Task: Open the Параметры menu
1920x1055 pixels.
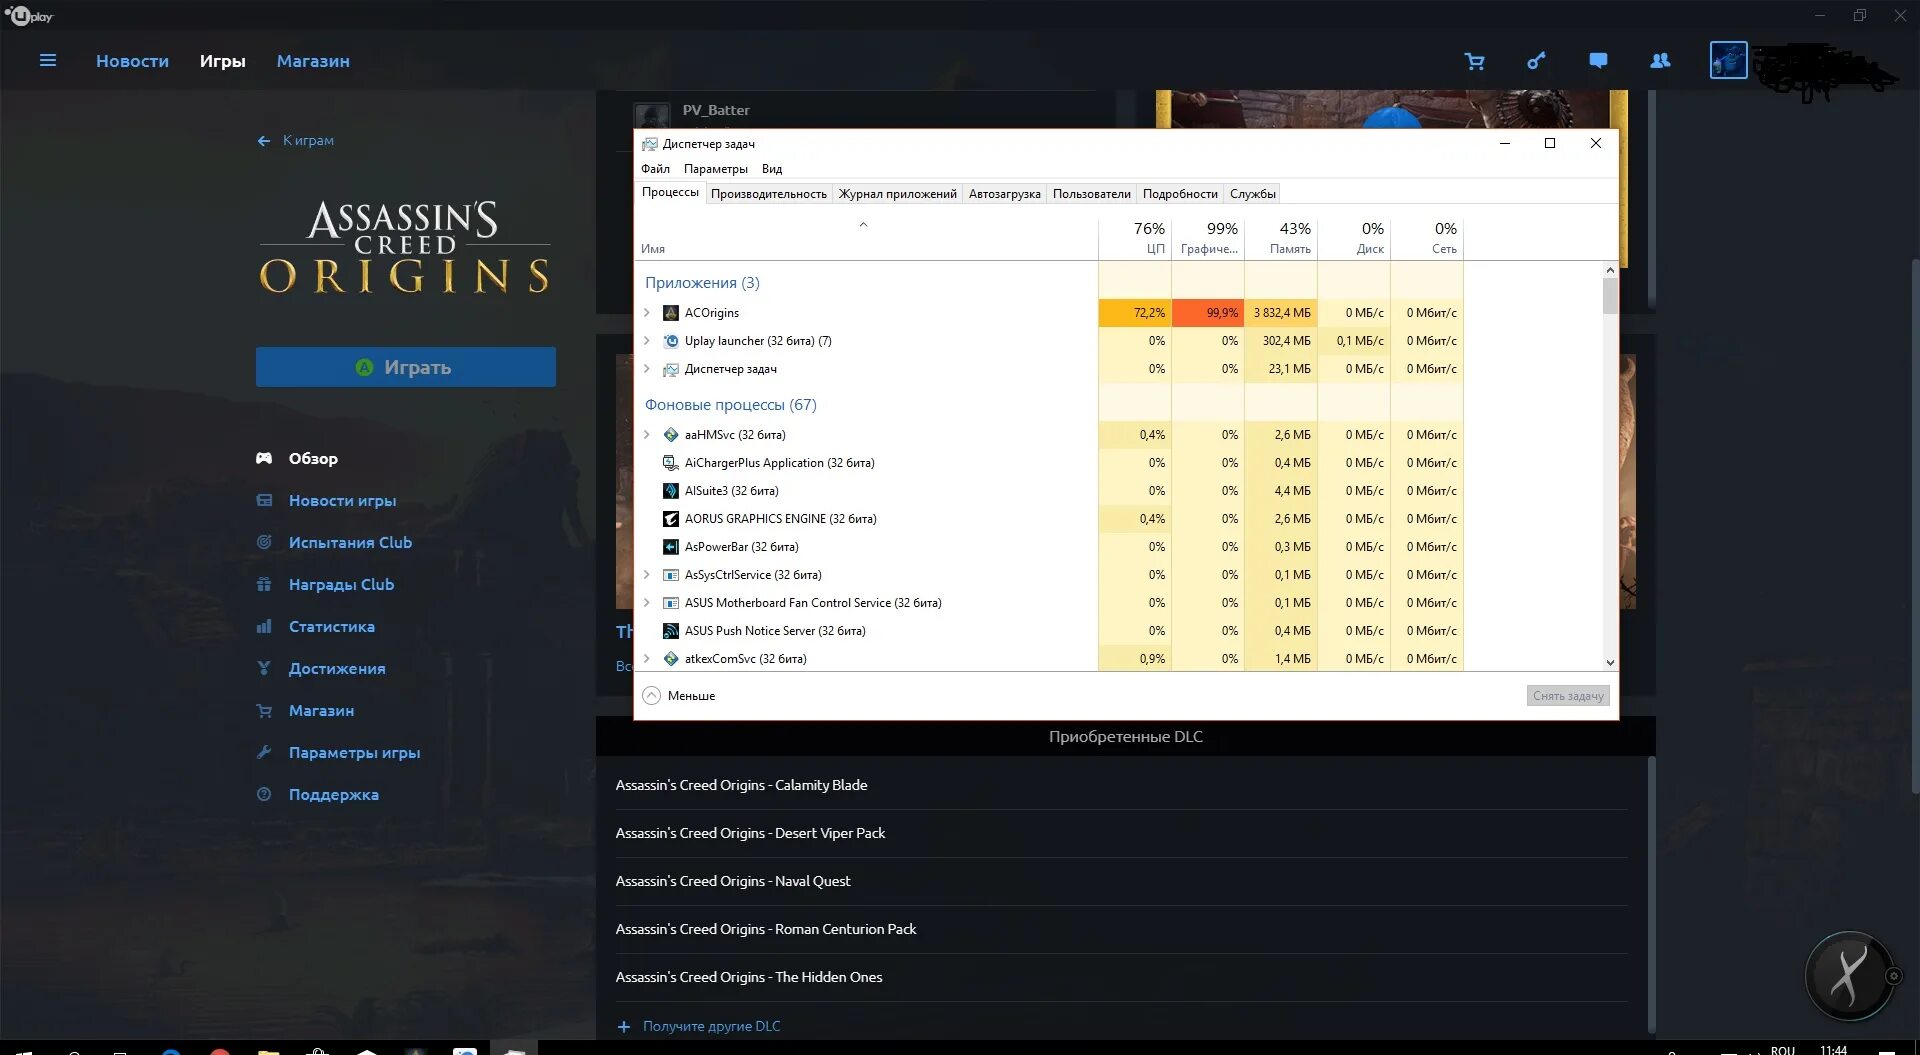Action: [x=716, y=169]
